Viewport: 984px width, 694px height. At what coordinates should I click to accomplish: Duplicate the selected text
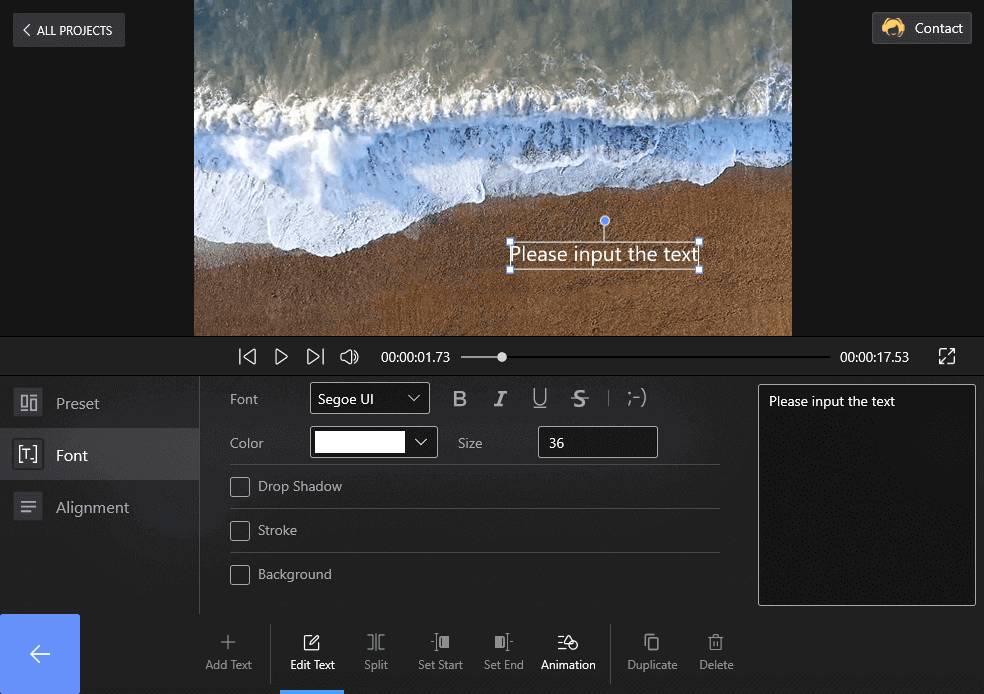652,653
